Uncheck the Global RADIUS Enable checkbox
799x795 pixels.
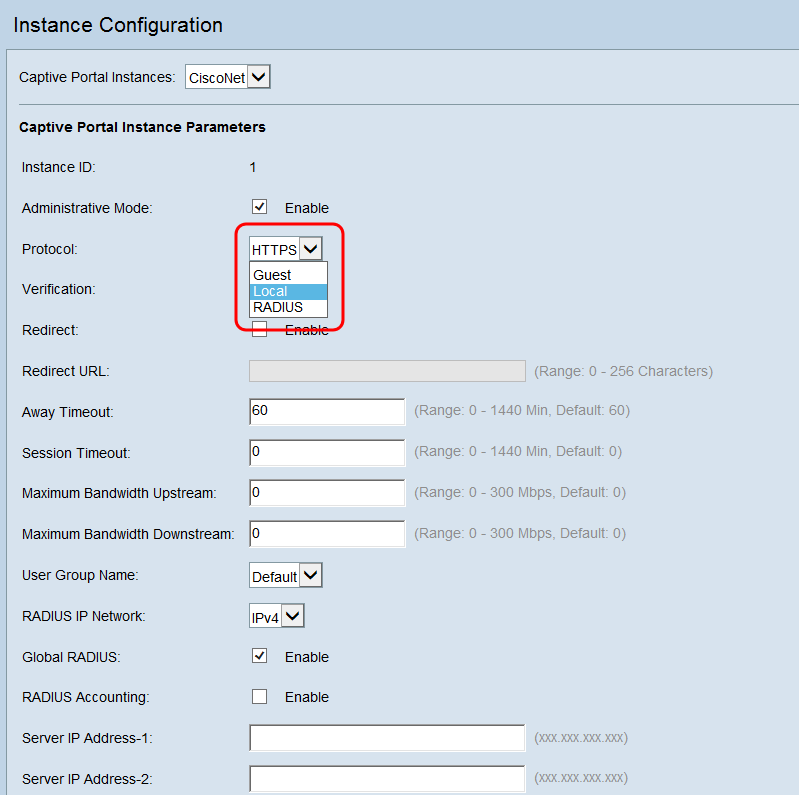[260, 656]
